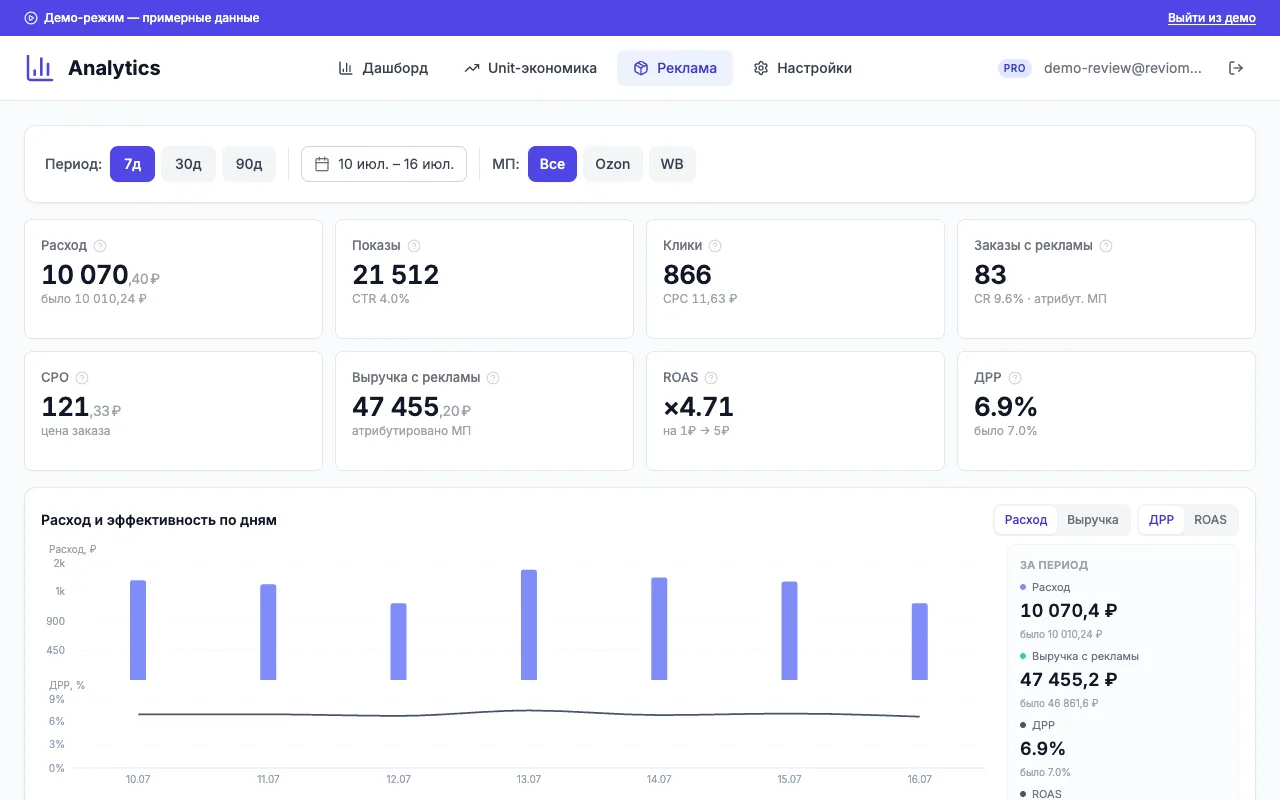
Task: Click the logout arrow icon
Action: click(x=1236, y=68)
